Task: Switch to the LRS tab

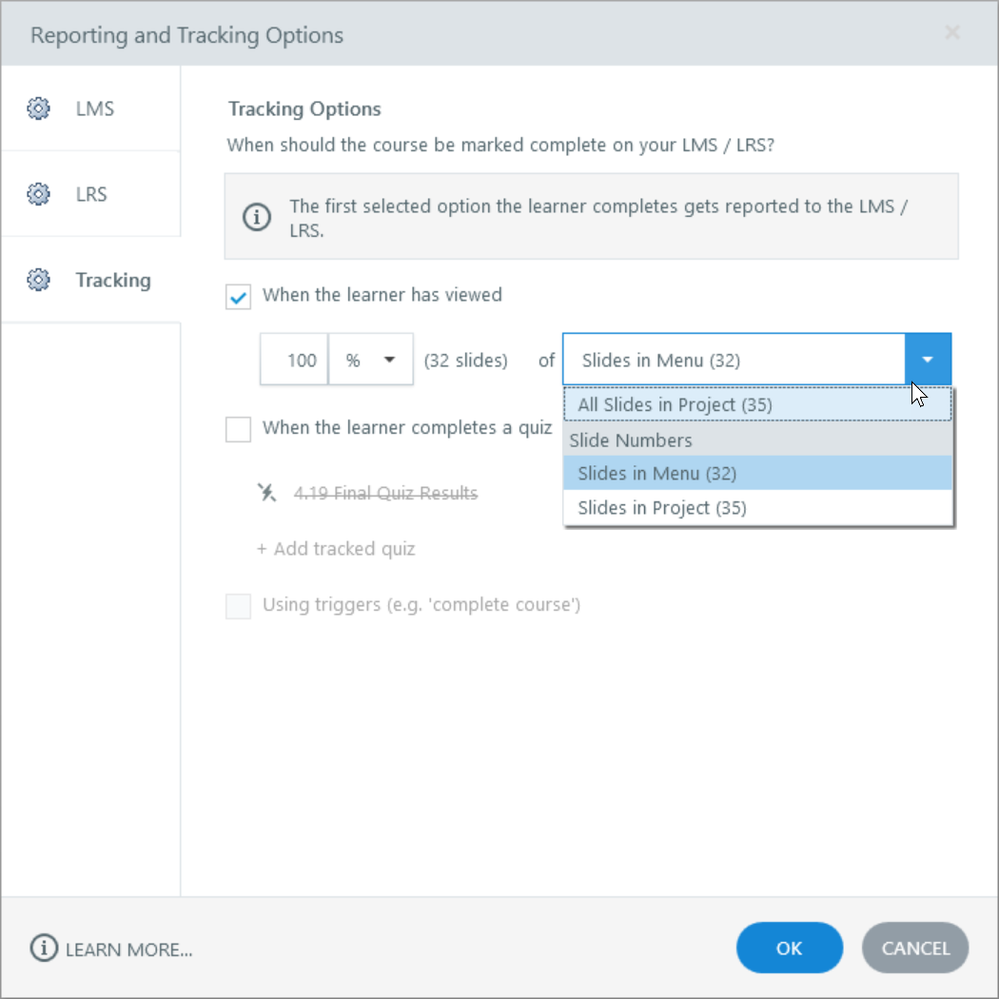Action: tap(91, 194)
